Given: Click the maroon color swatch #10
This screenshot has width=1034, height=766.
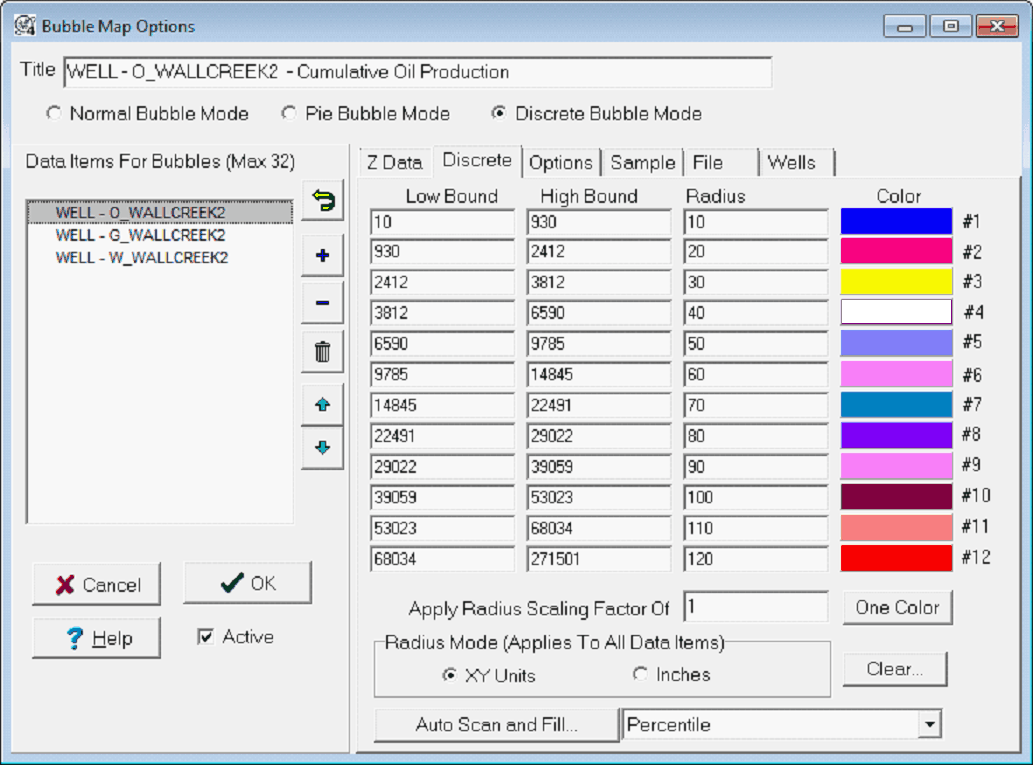Looking at the screenshot, I should pos(896,496).
